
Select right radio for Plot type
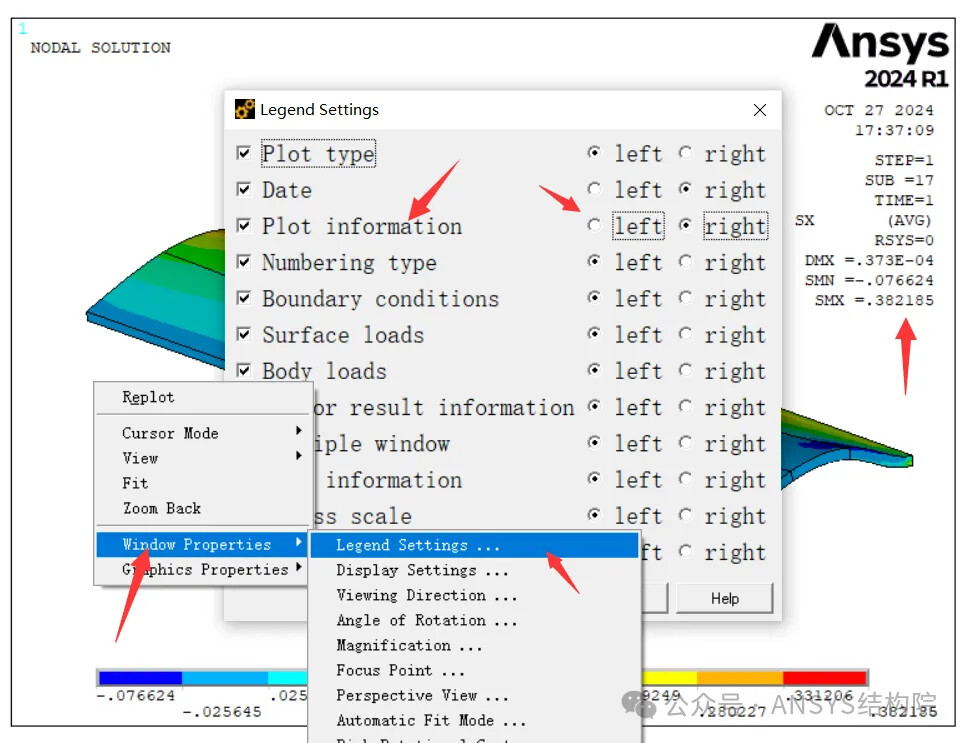pos(685,154)
